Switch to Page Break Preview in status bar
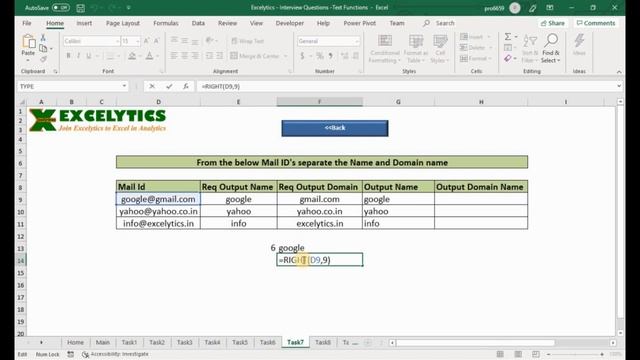 (x=536, y=354)
